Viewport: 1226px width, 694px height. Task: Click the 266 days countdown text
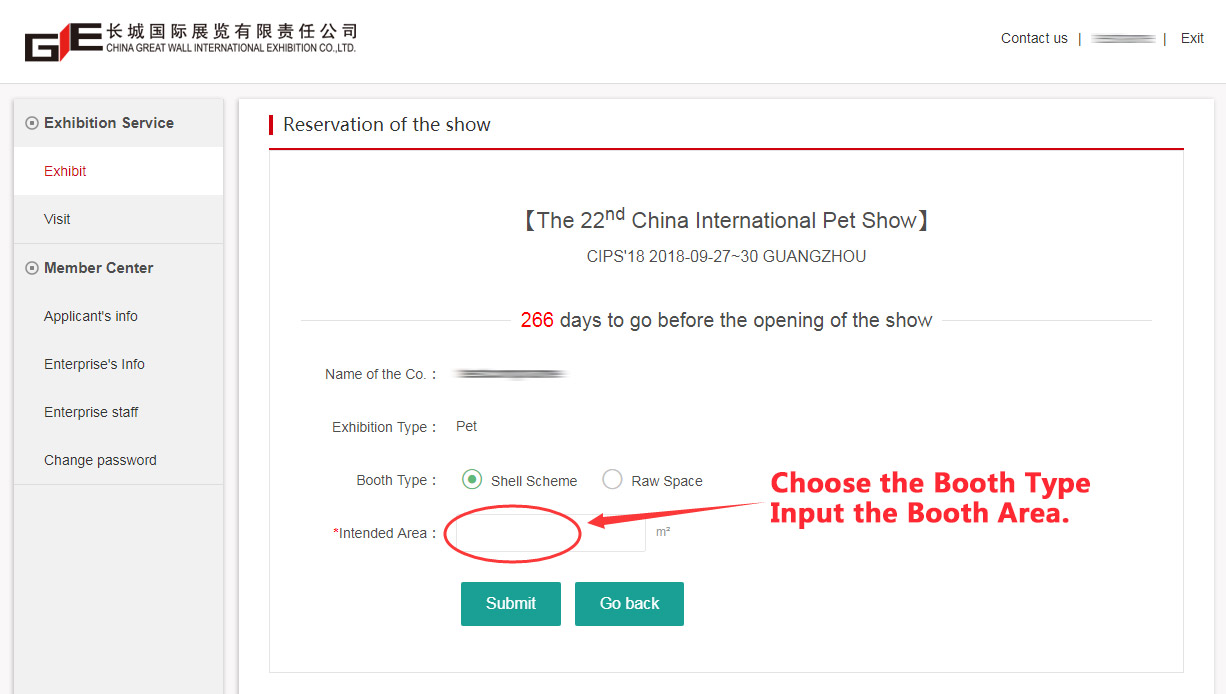[726, 320]
